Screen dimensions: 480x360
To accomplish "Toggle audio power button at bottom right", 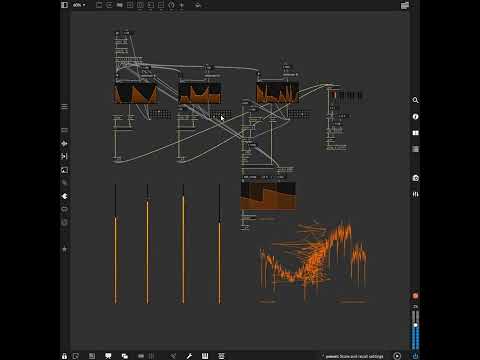I will [415, 356].
